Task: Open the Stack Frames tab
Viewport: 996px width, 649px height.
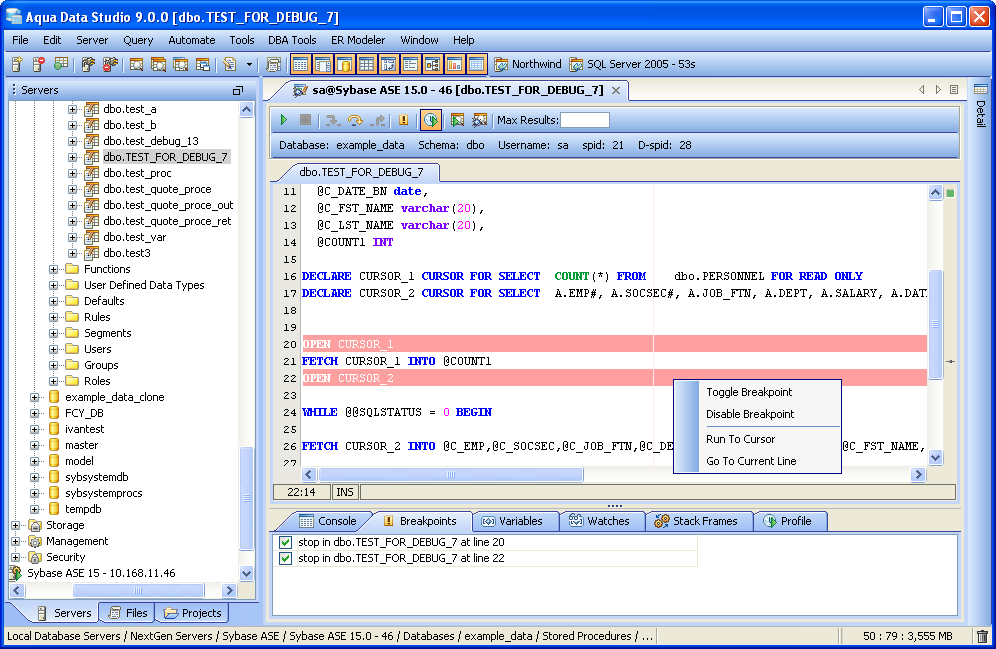Action: 696,521
